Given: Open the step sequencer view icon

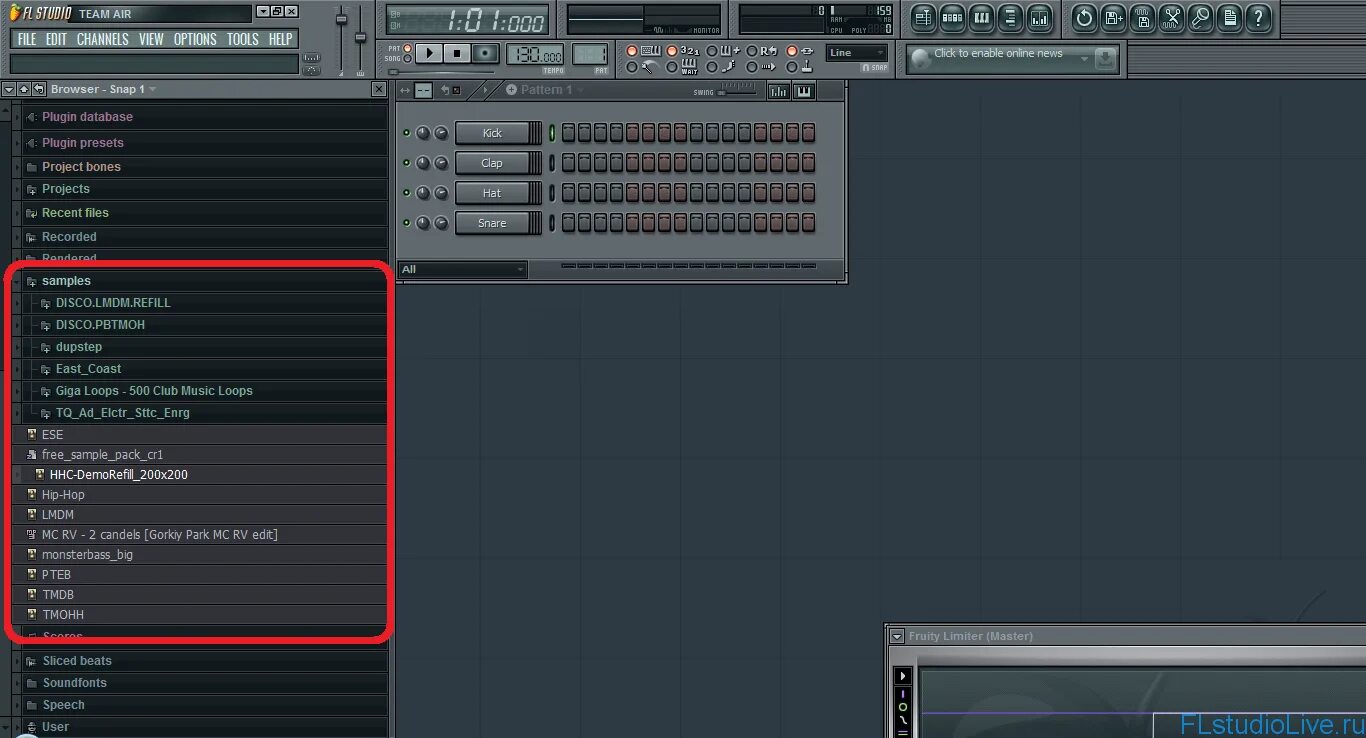Looking at the screenshot, I should tap(952, 17).
